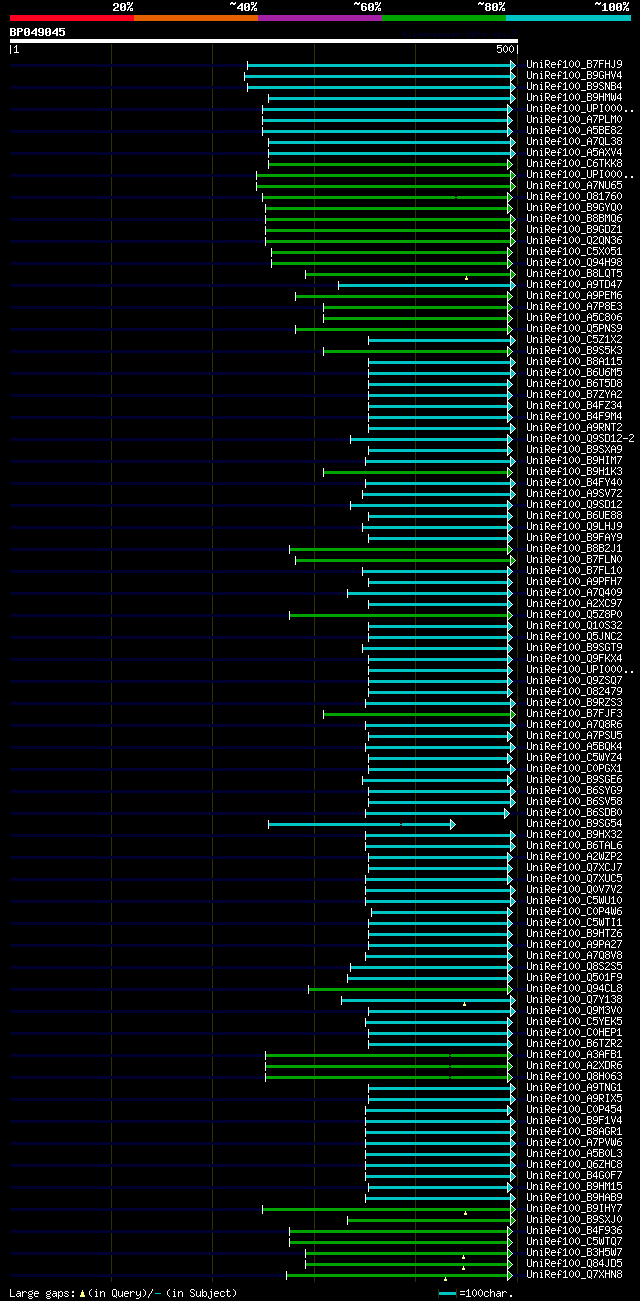Image resolution: width=640 pixels, height=1301 pixels.
Task: Select the UniRef100_Q7Y138 label
Action: pos(574,999)
